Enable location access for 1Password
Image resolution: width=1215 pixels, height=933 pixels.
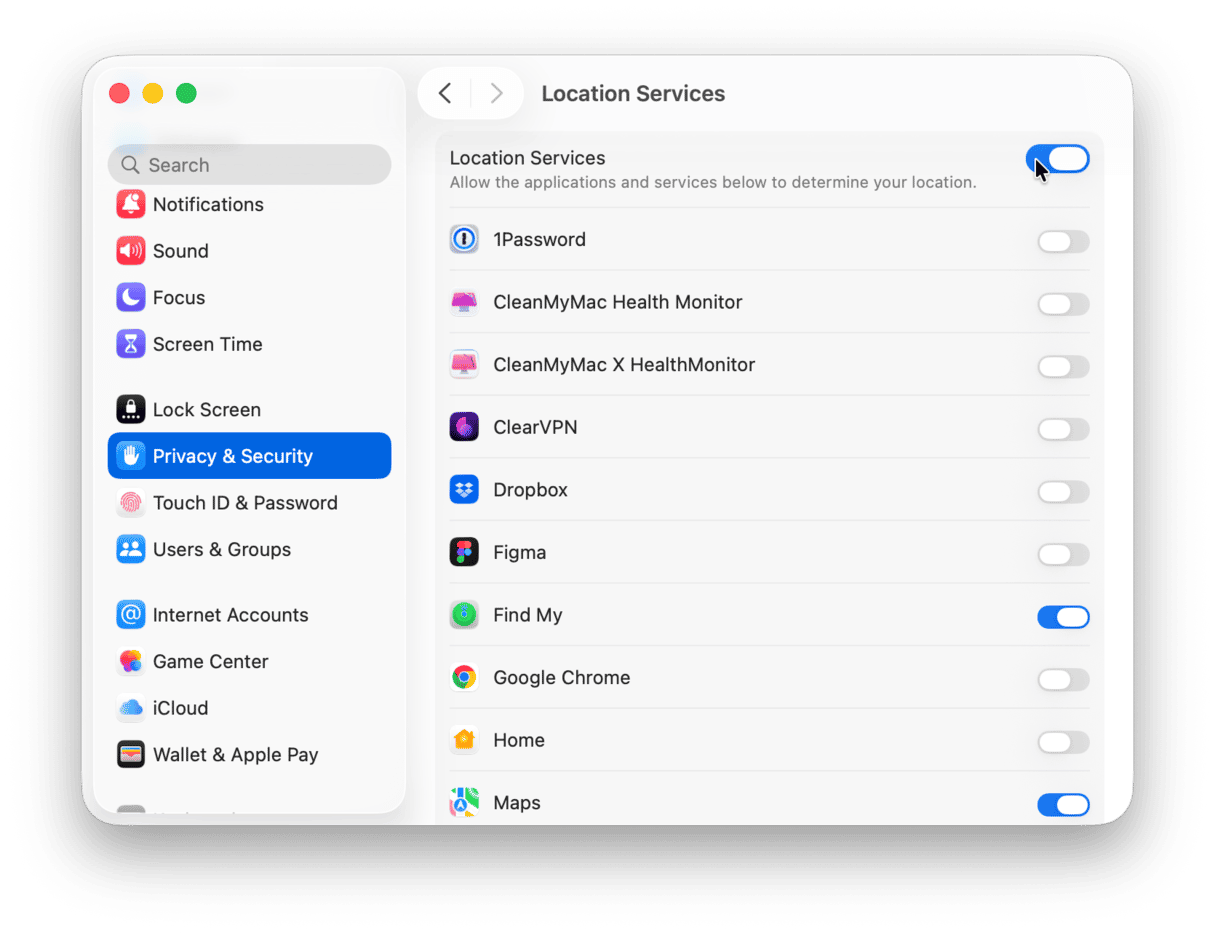(1063, 242)
